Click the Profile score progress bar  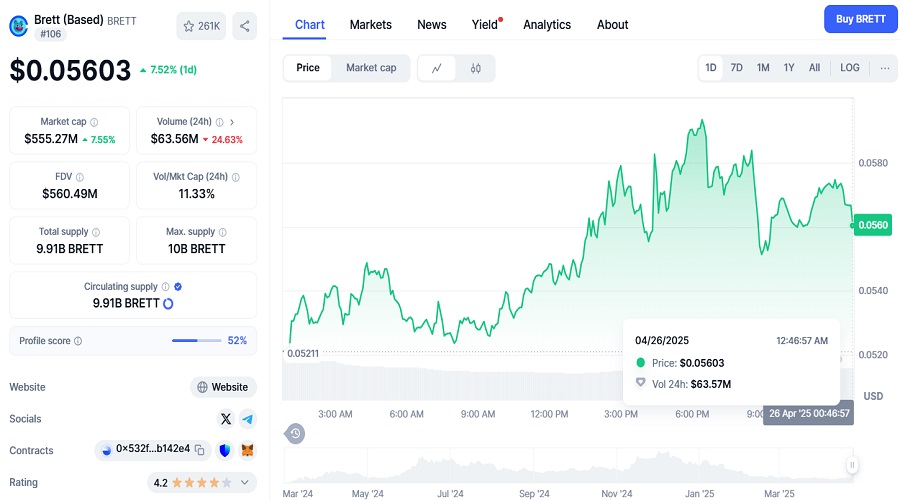click(196, 341)
